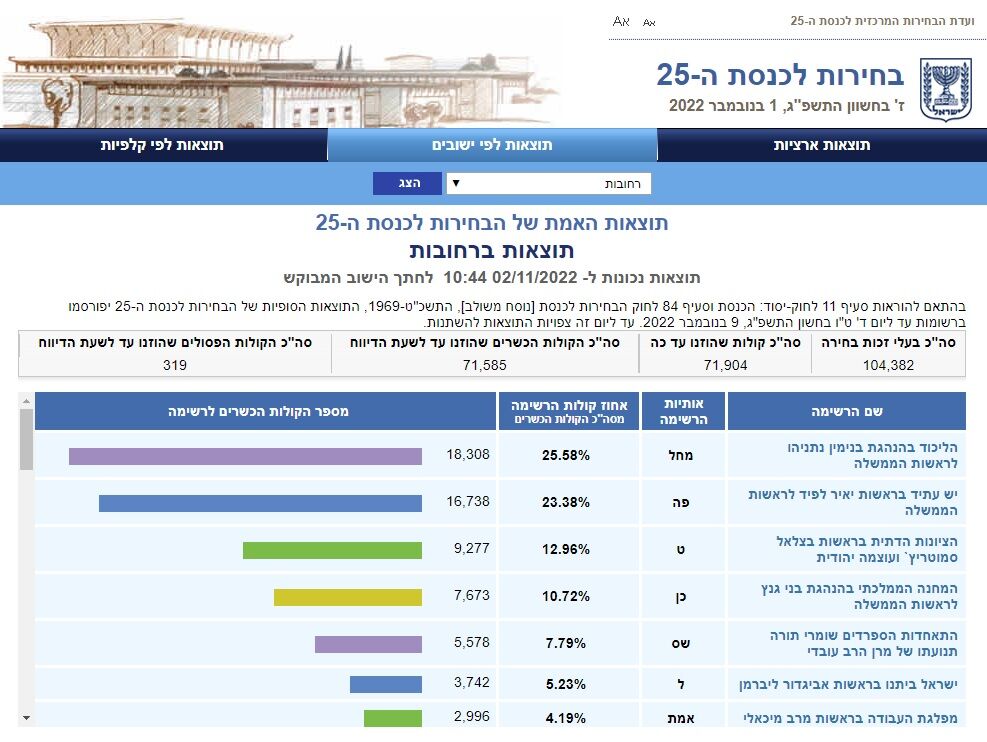Increase text size with the larger A icon
987x742 pixels.
click(x=621, y=21)
